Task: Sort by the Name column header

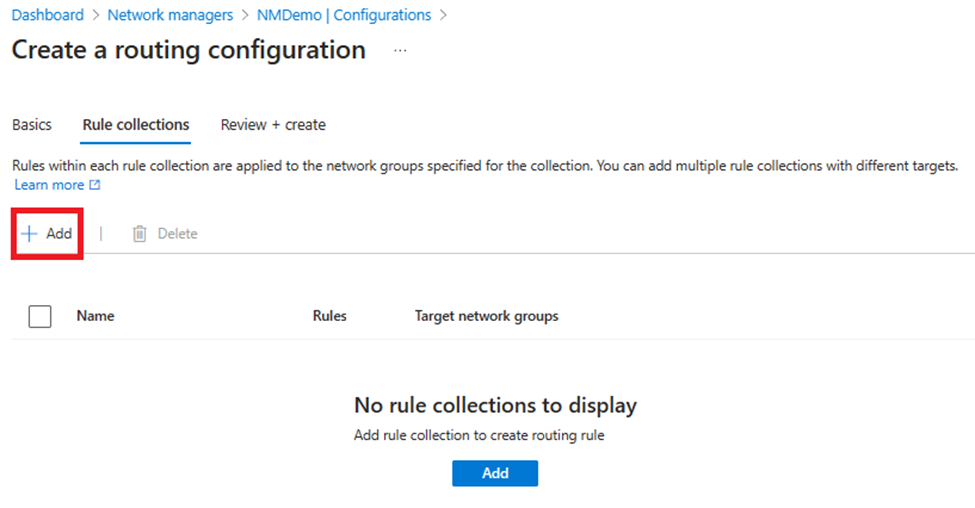Action: (x=95, y=316)
